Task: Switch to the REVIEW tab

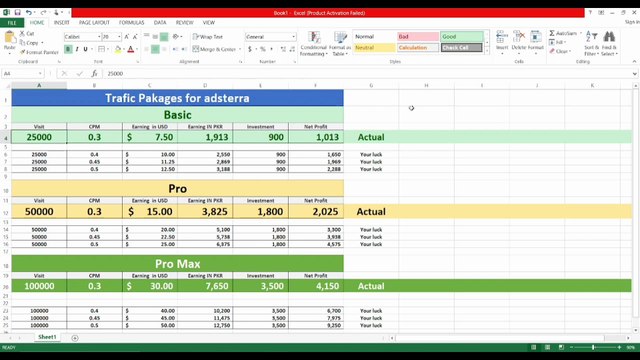Action: click(184, 23)
